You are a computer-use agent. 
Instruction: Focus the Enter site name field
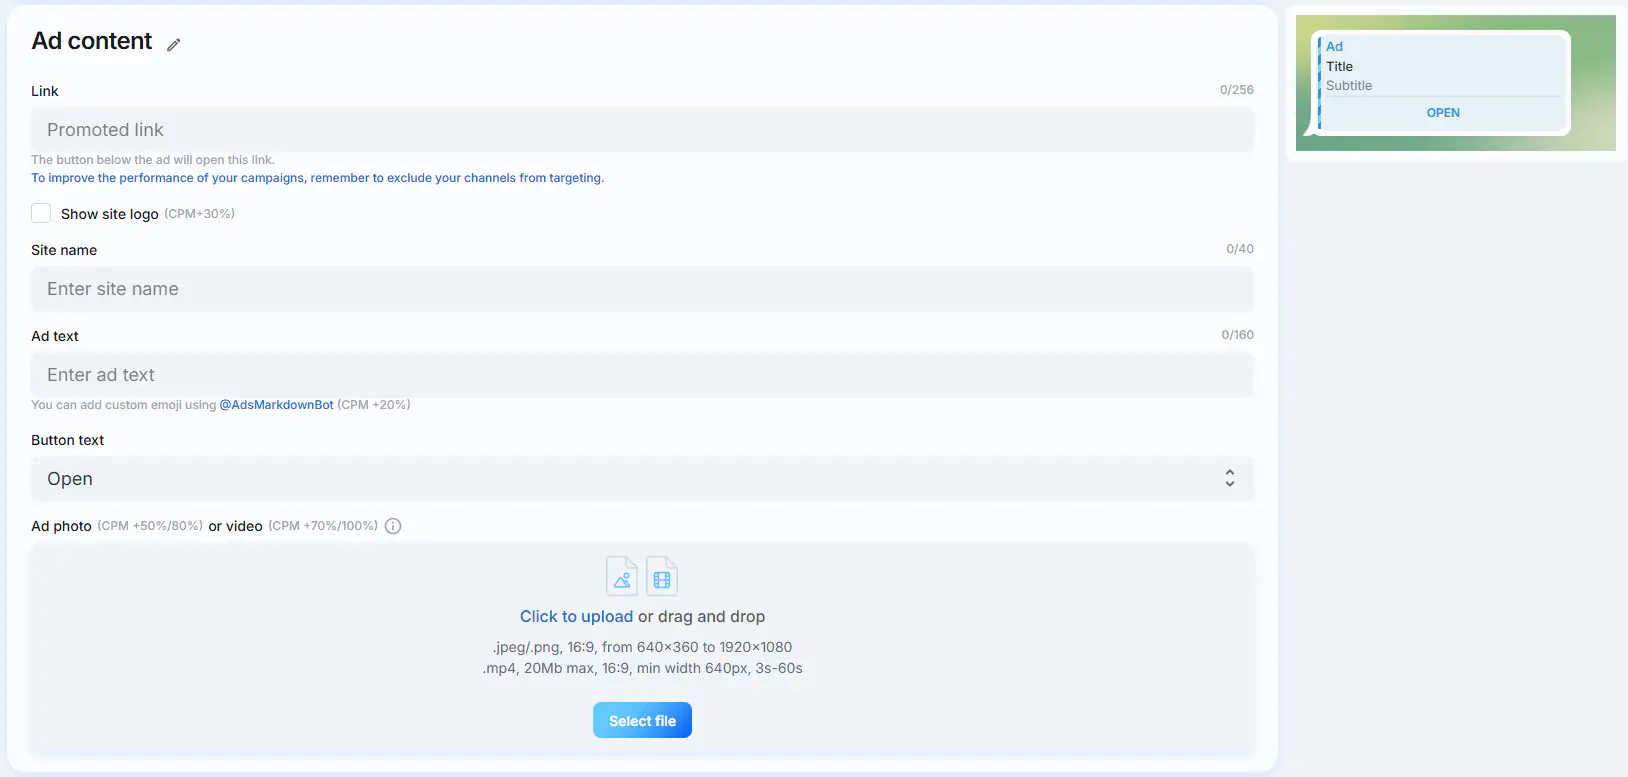tap(642, 289)
